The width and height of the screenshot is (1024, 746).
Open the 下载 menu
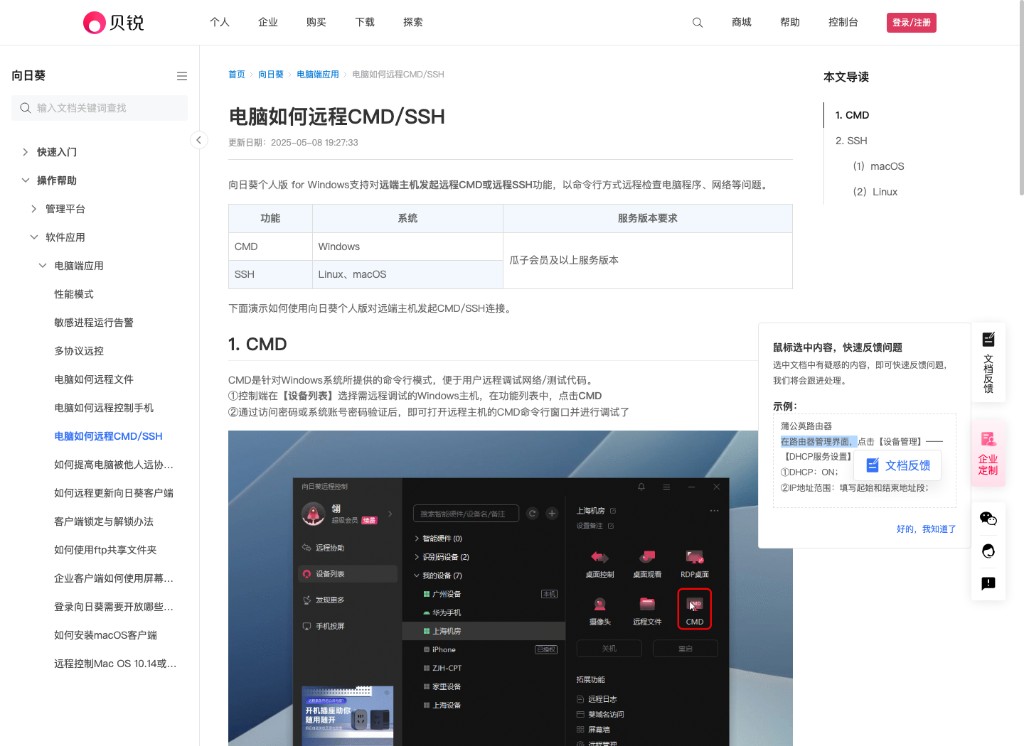(364, 22)
